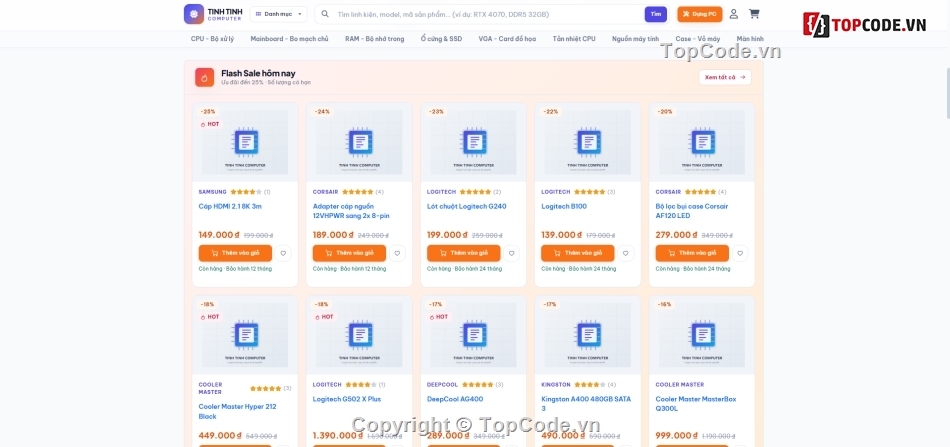
Task: Open Logitech B100 product link
Action: (564, 207)
